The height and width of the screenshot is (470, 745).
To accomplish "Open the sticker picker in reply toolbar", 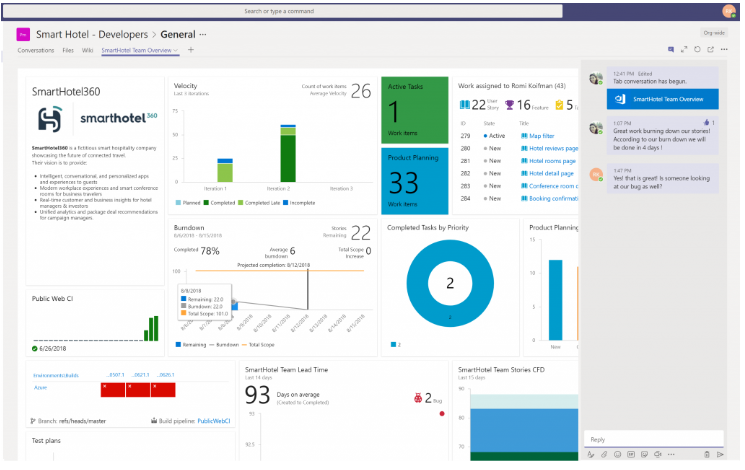I will coord(644,455).
